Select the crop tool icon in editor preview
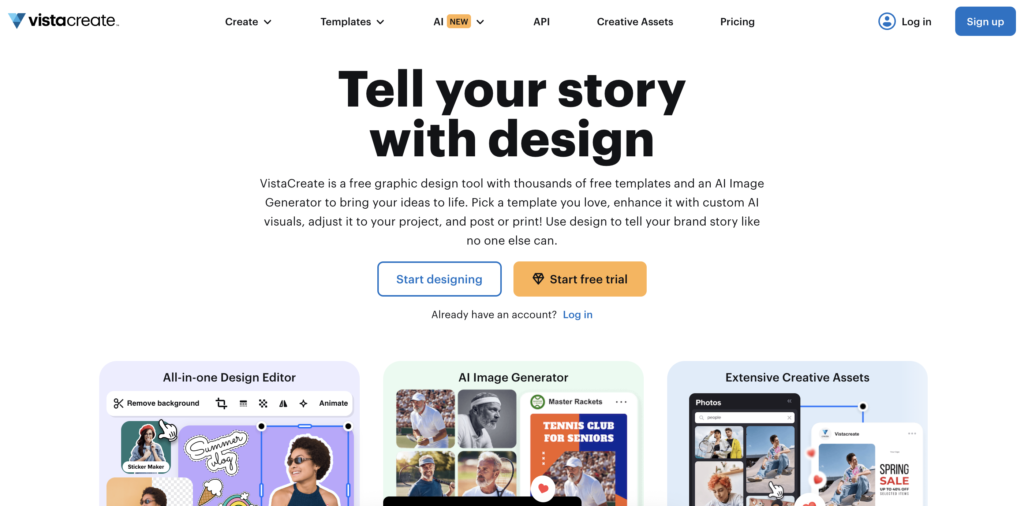The width and height of the screenshot is (1024, 506). [221, 403]
